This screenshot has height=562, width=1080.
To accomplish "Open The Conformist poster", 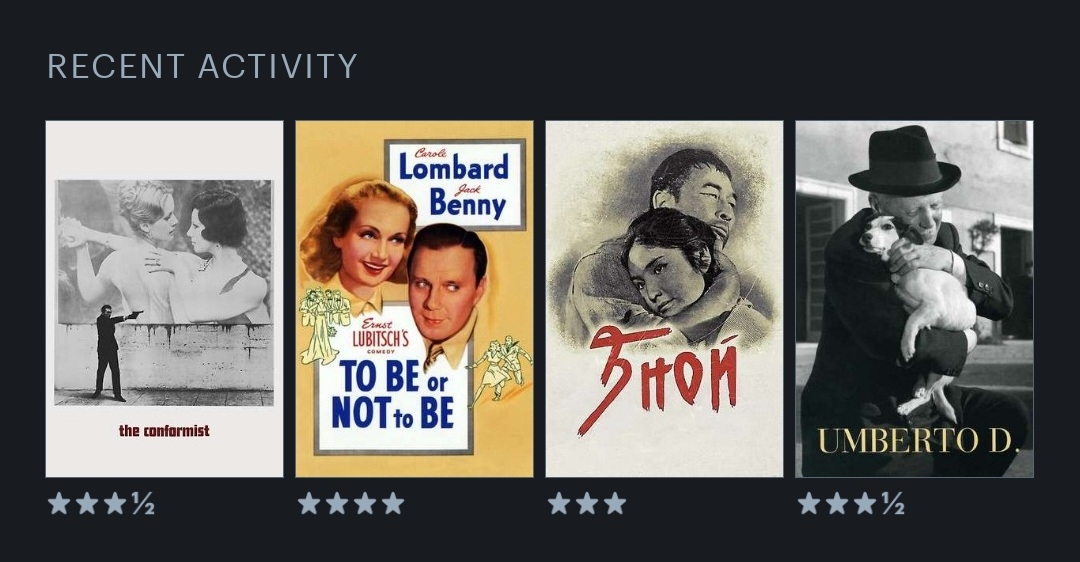I will tap(164, 299).
